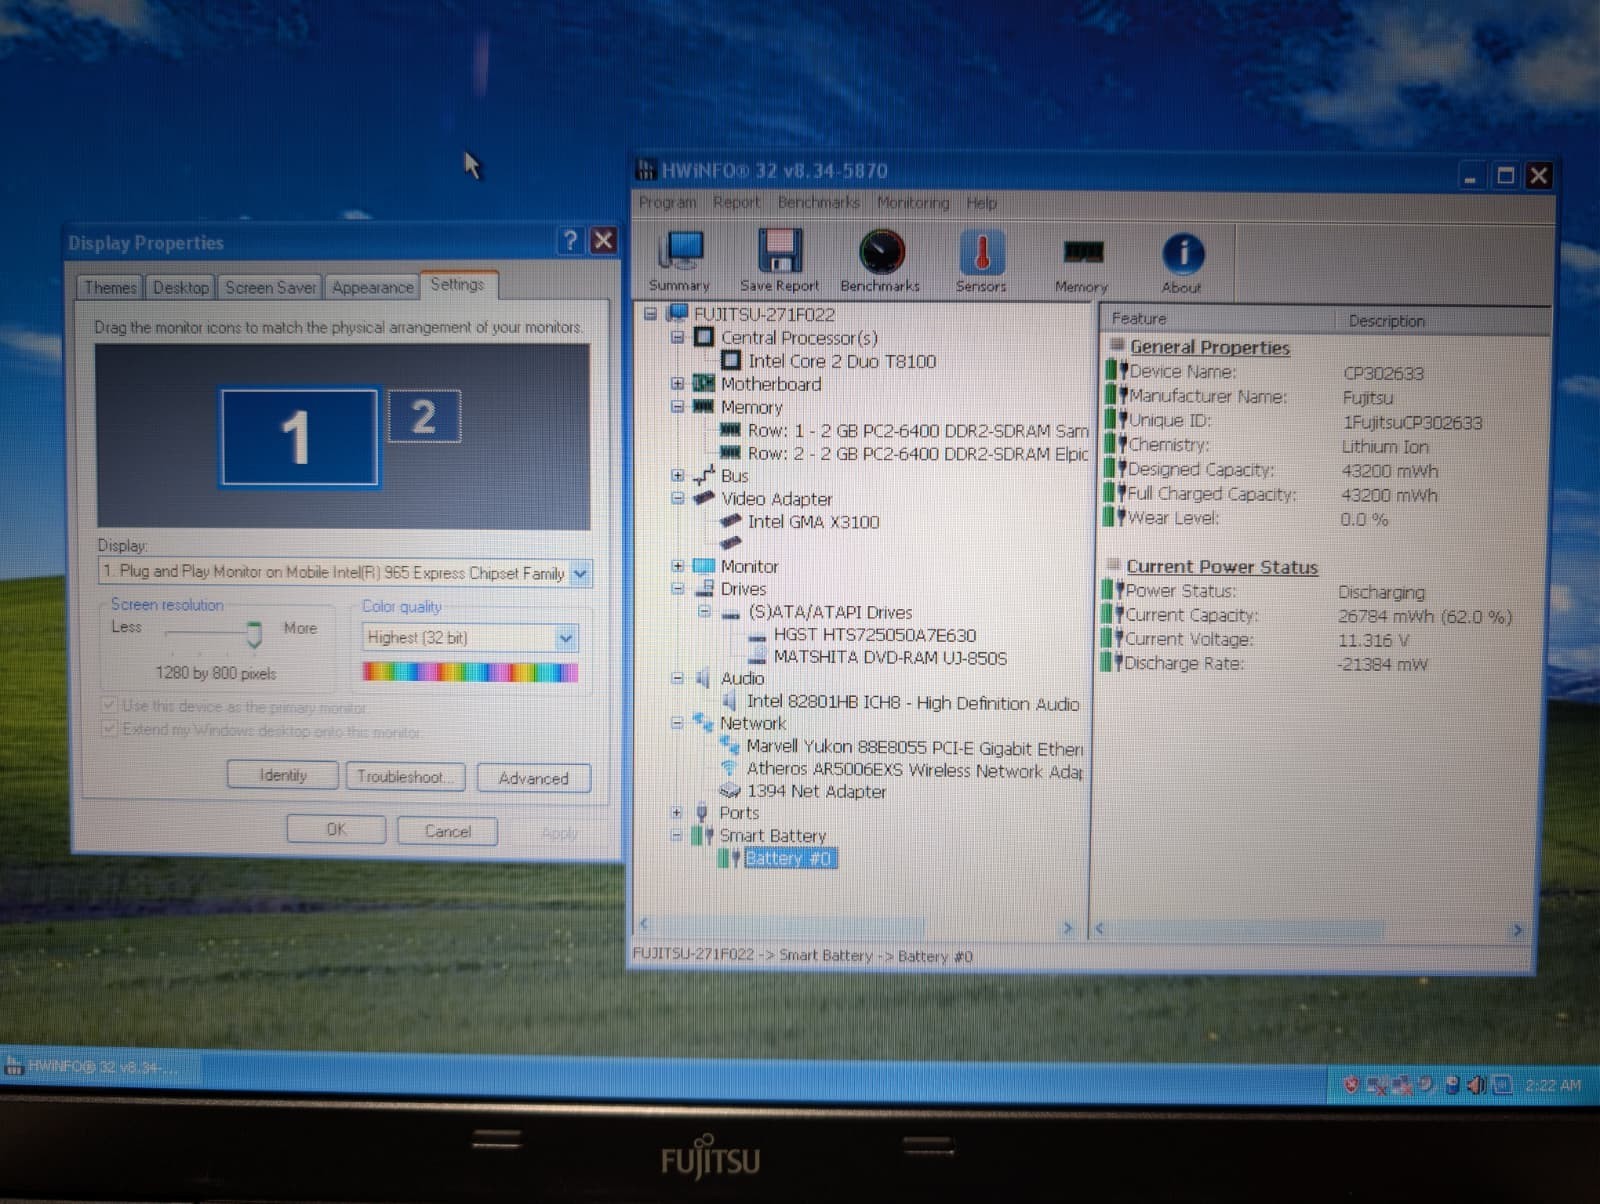This screenshot has height=1204, width=1600.
Task: Switch to the Themes tab
Action: 110,288
